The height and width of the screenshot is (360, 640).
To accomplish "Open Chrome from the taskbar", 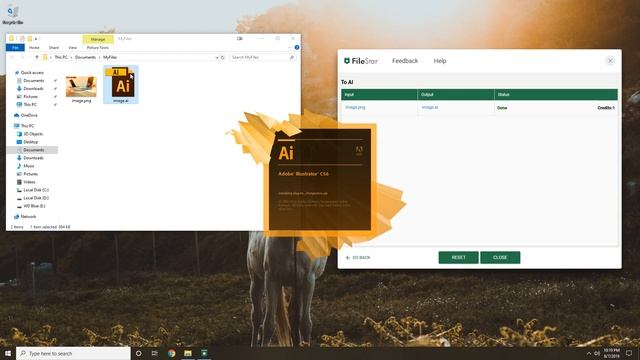I will pyautogui.click(x=171, y=353).
